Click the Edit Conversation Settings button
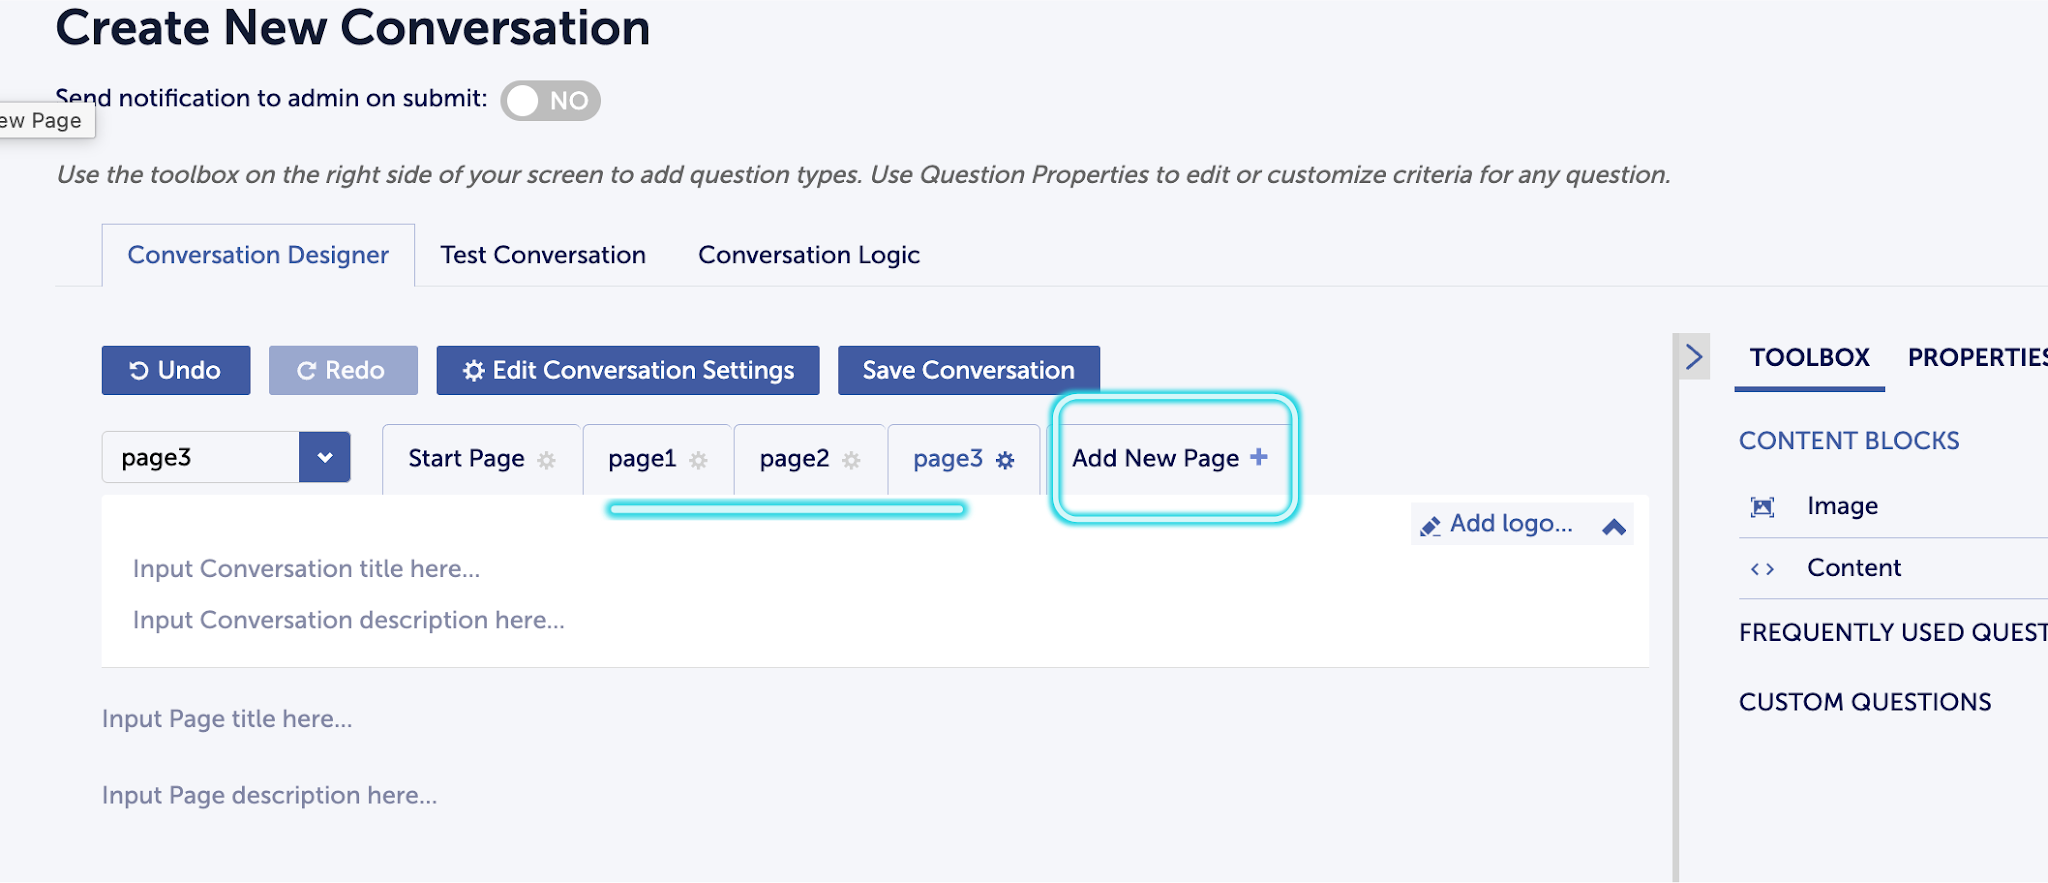This screenshot has width=2048, height=883. (x=628, y=370)
